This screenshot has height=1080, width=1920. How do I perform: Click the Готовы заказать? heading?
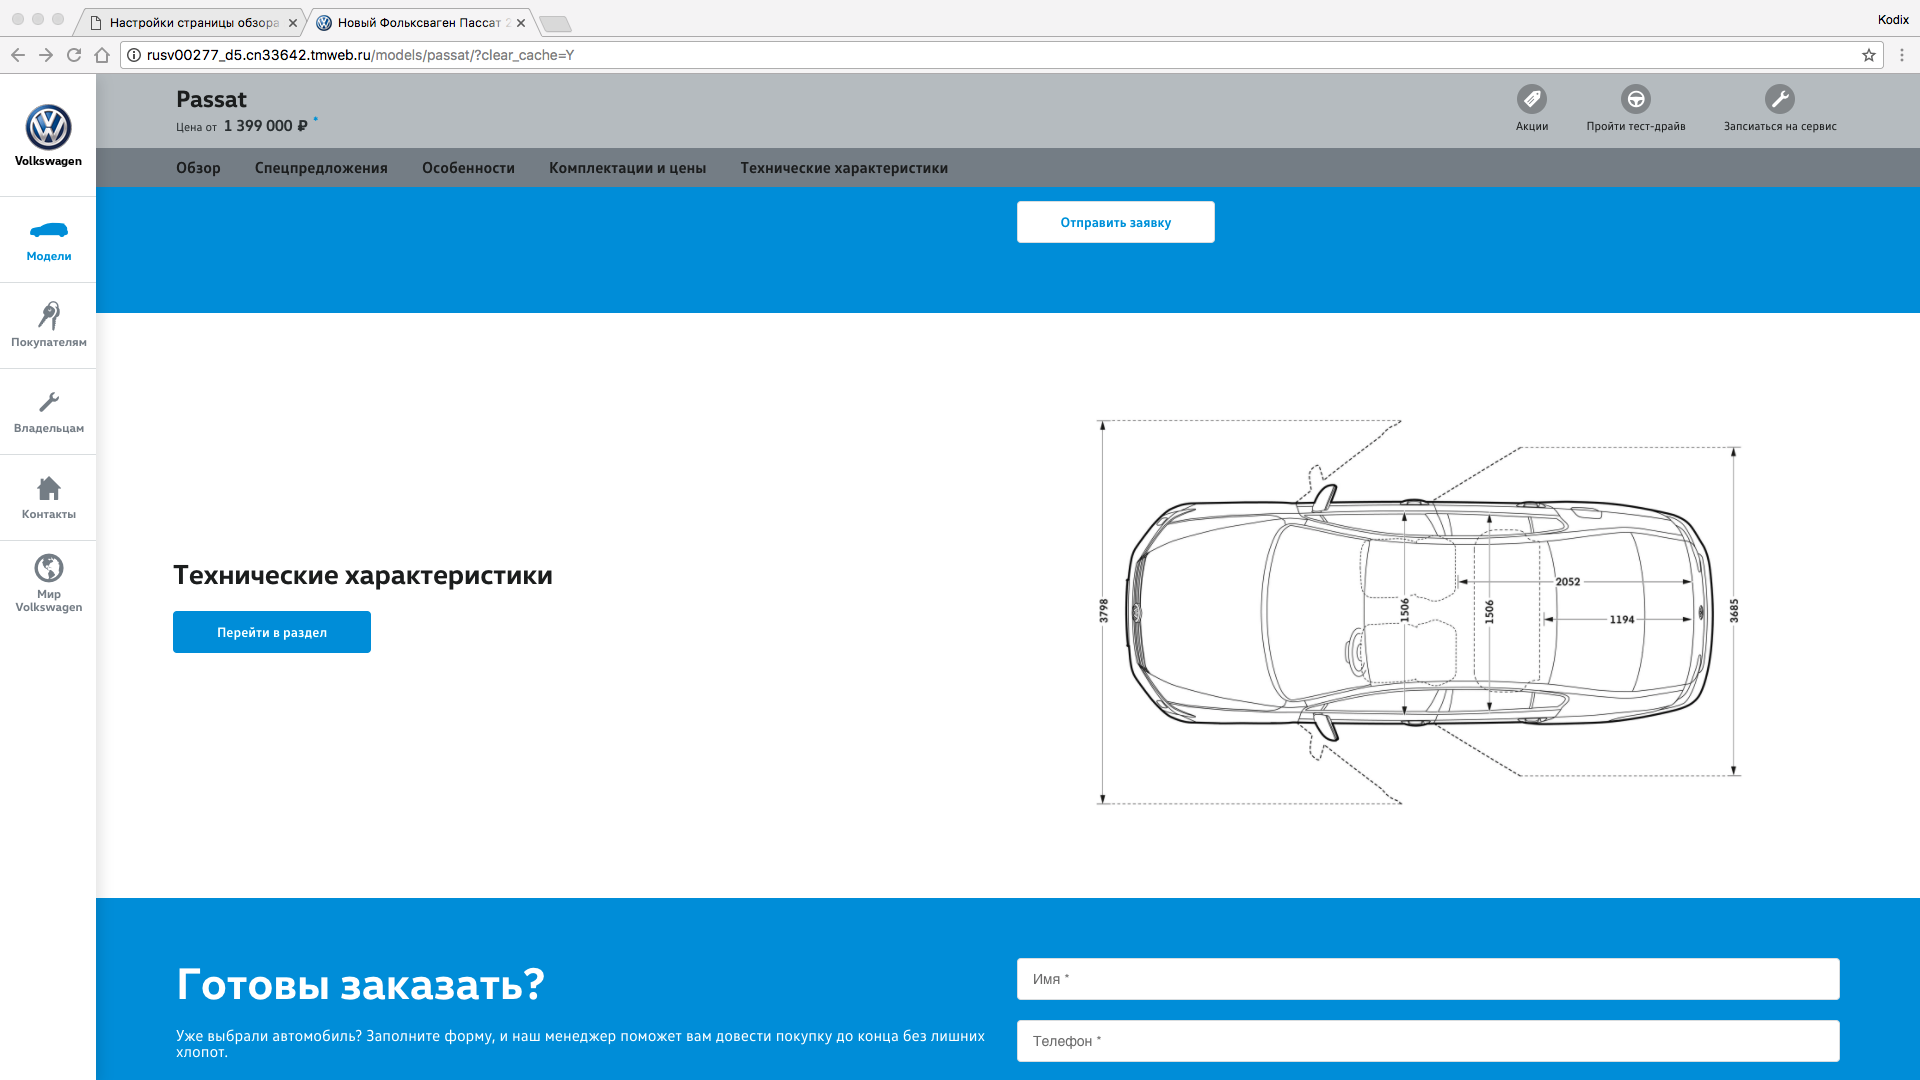360,985
